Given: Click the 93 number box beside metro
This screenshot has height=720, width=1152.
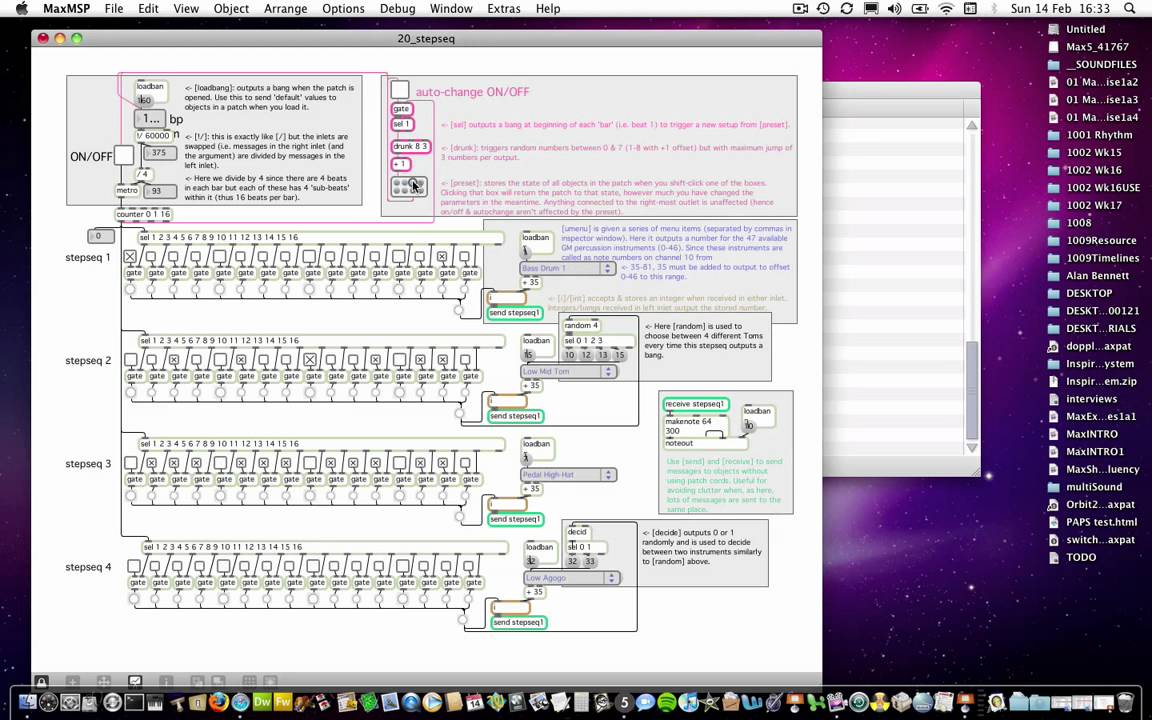Looking at the screenshot, I should 159,191.
